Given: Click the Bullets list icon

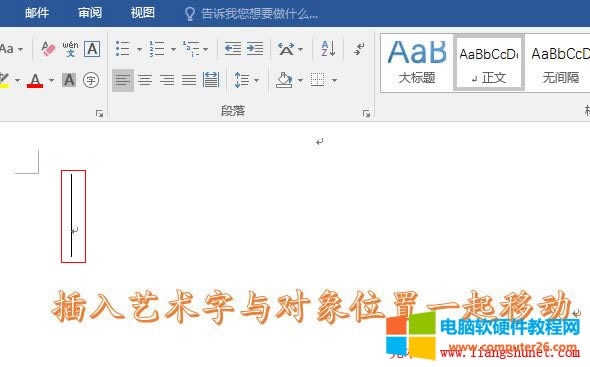Looking at the screenshot, I should pyautogui.click(x=123, y=49).
